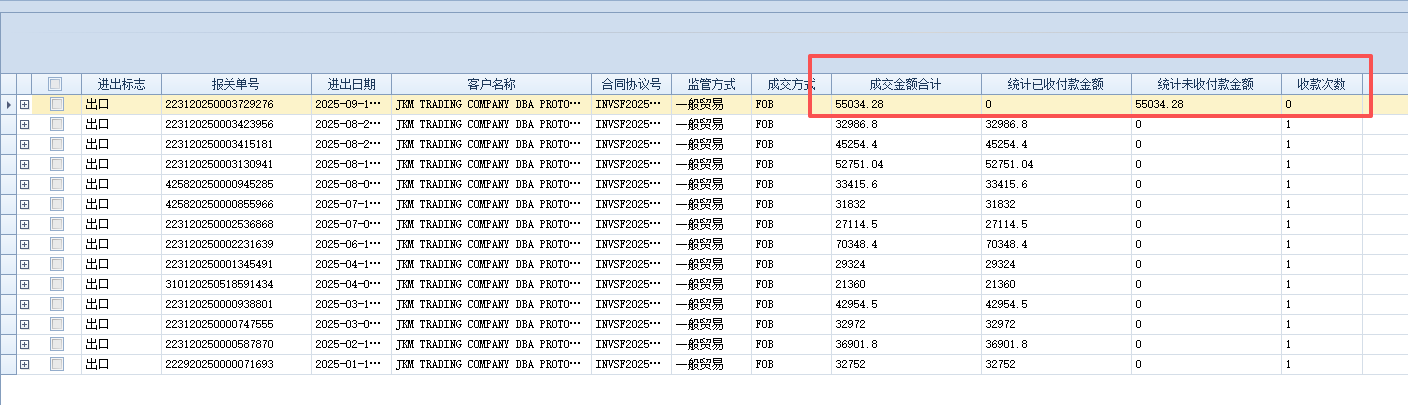This screenshot has width=1408, height=405.
Task: Expand the row for declaration 310120250518591434
Action: click(x=25, y=284)
